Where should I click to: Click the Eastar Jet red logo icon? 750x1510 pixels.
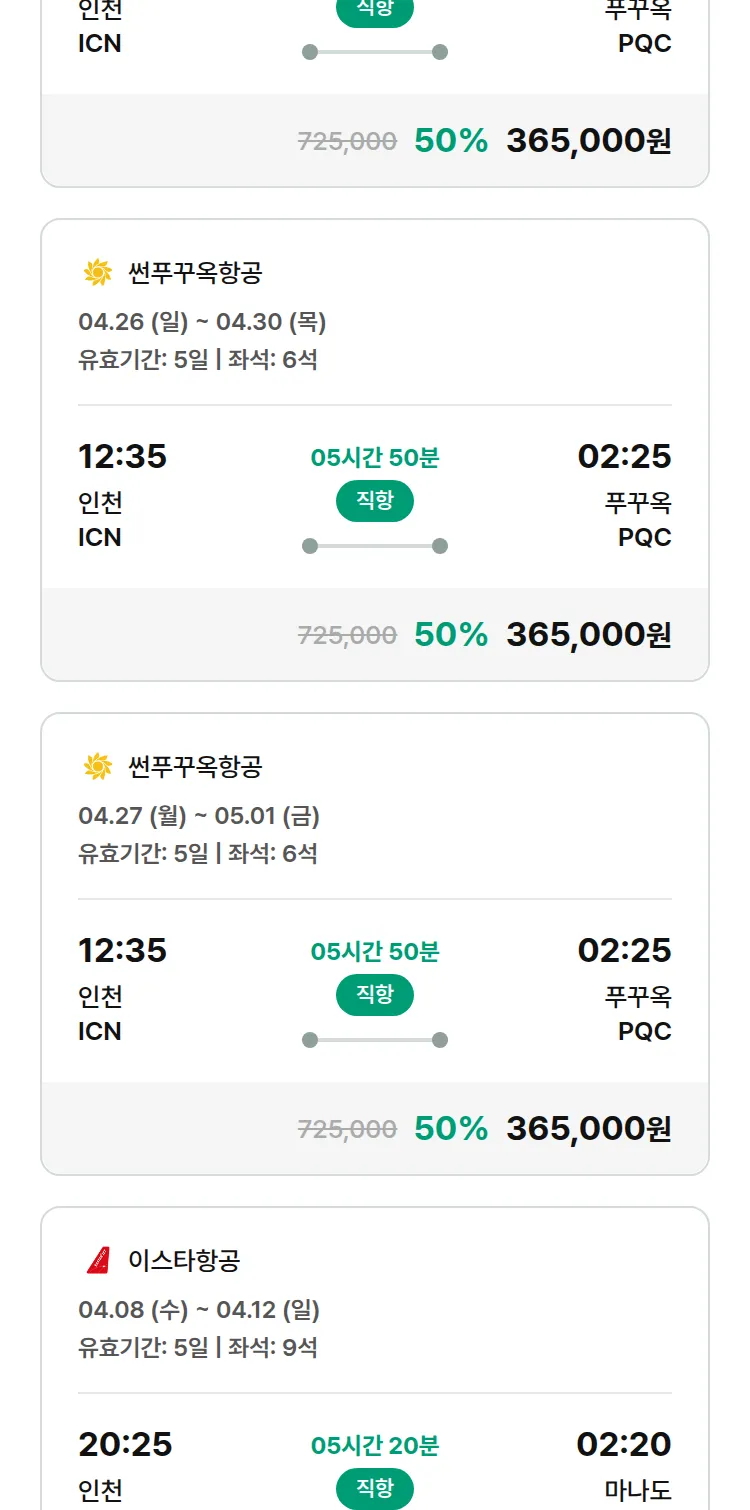pos(98,1260)
